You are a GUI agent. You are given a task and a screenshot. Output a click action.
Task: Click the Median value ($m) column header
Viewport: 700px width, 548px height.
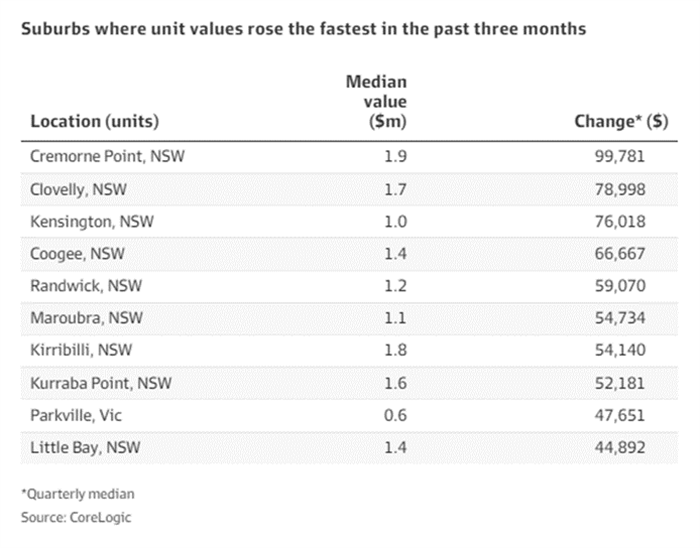tap(376, 101)
